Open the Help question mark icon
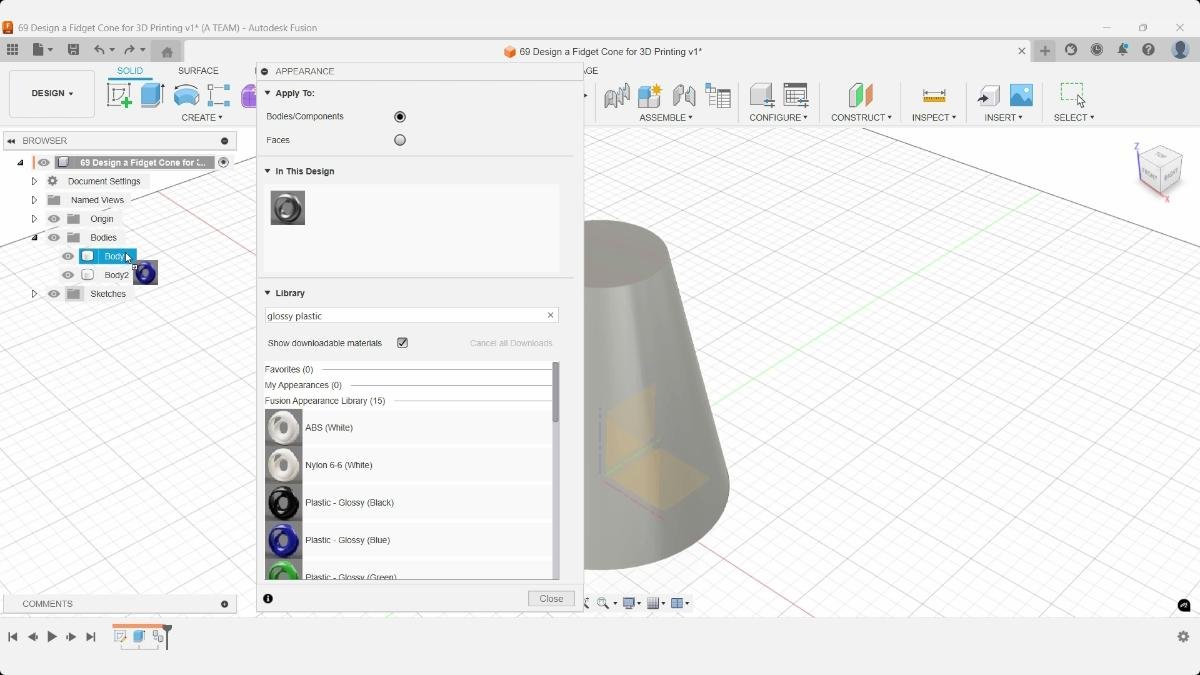The image size is (1200, 675). [x=1149, y=50]
